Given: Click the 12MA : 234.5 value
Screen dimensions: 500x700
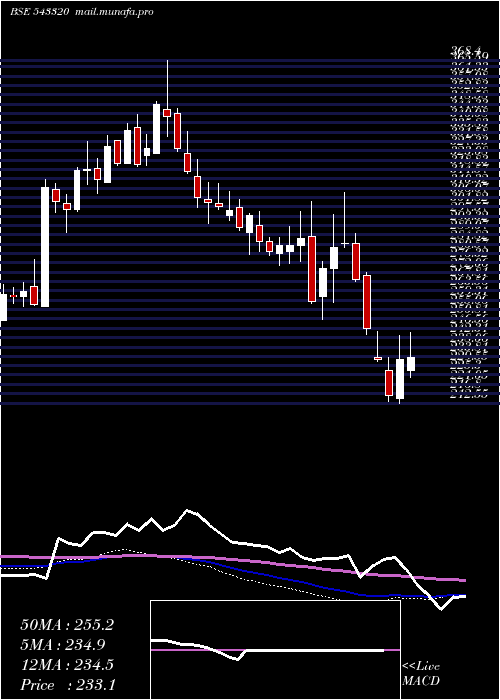Looking at the screenshot, I should click(x=67, y=665).
